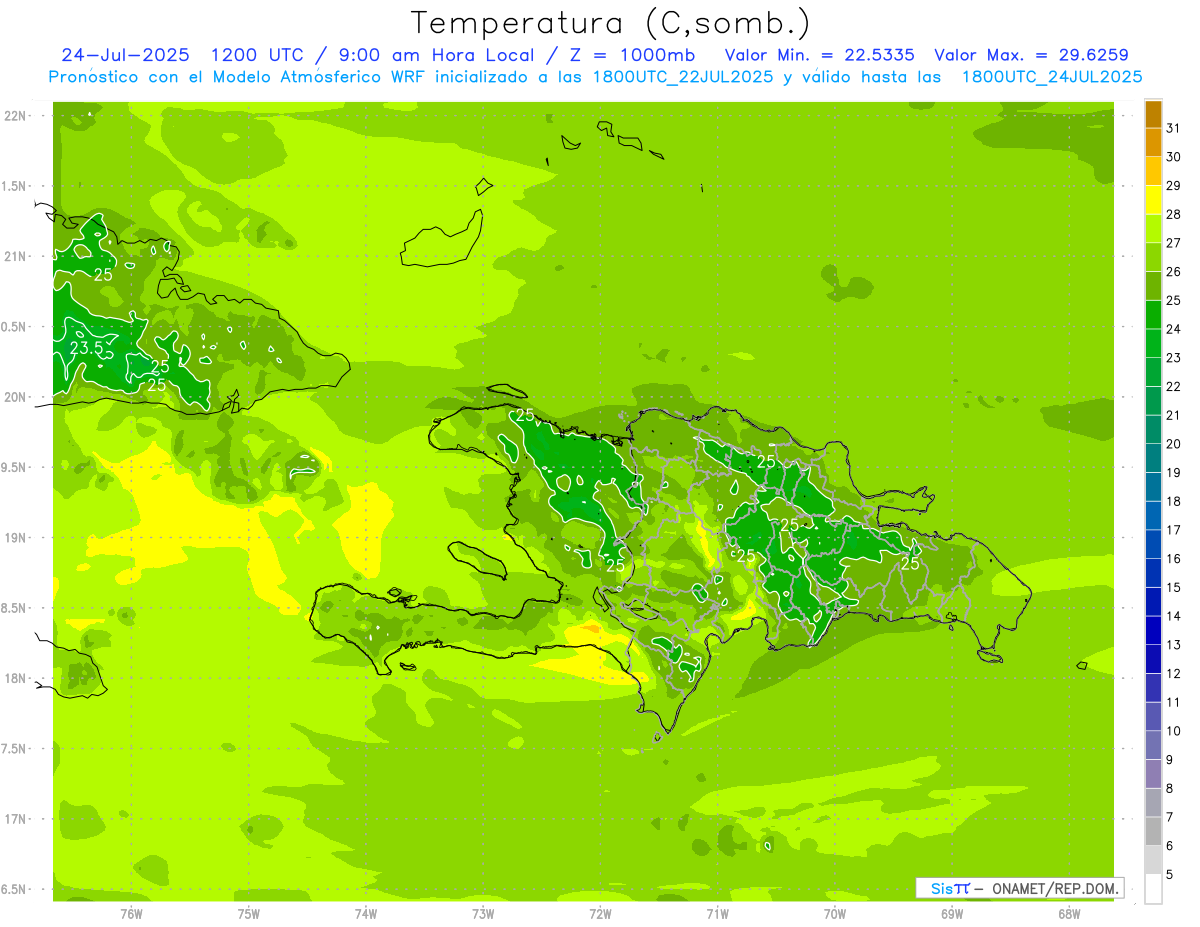Click the '0.5N' latitude axis label

click(x=15, y=327)
